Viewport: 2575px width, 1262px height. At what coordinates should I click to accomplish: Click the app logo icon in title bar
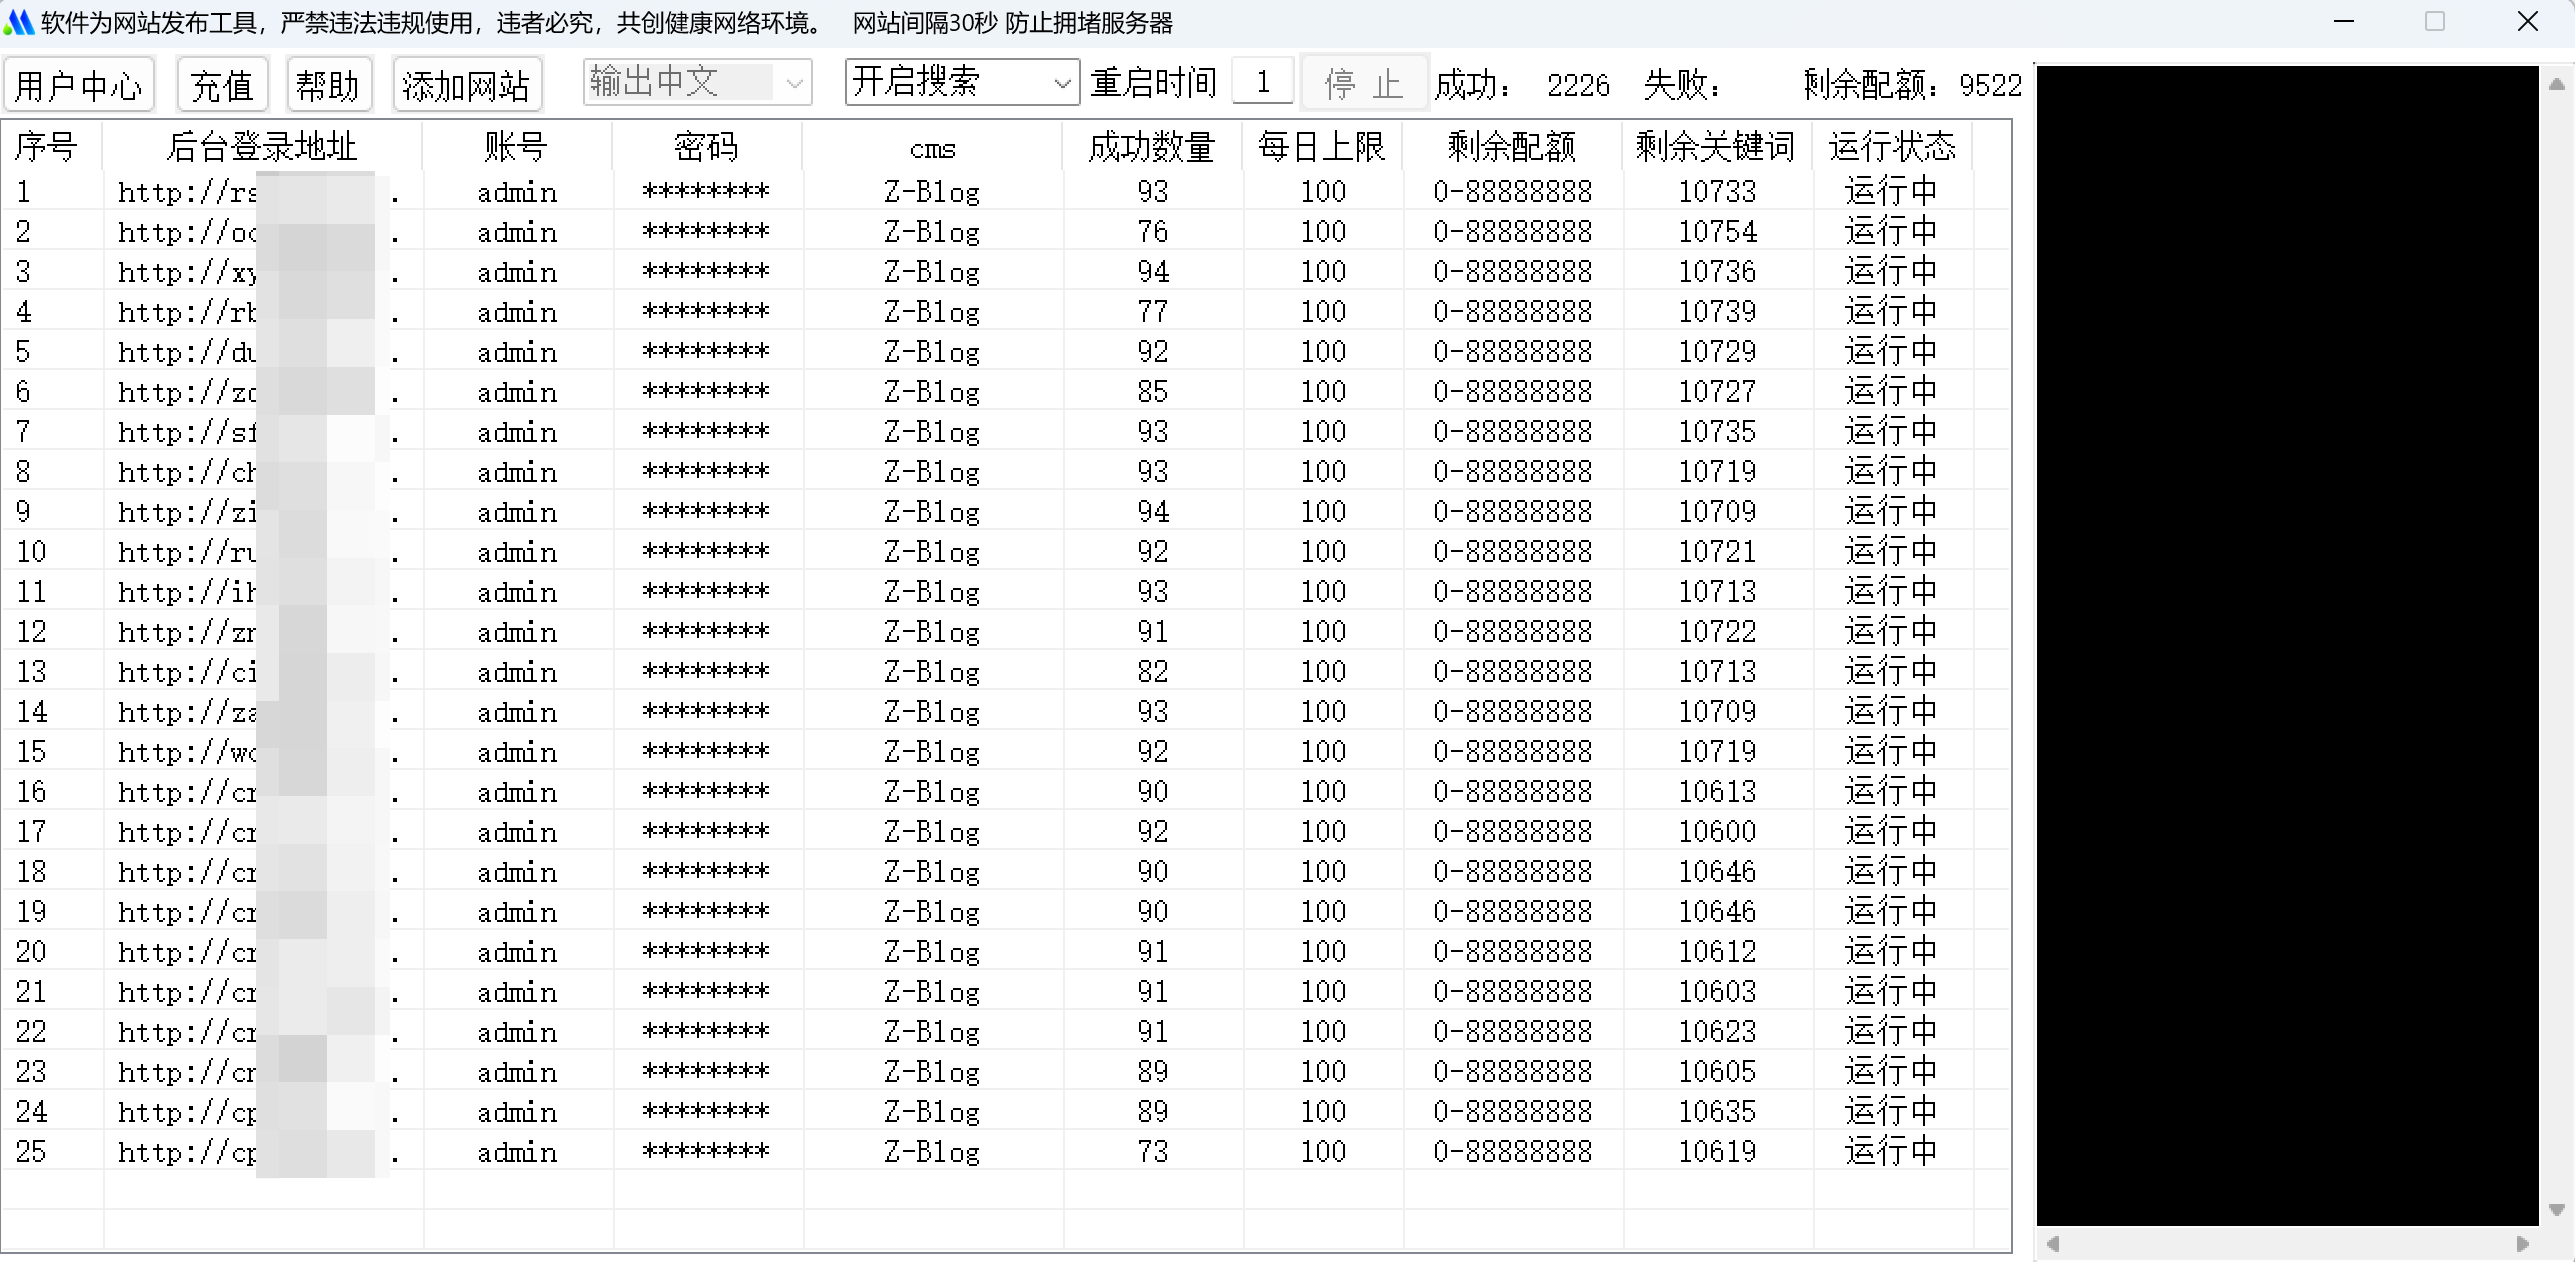pyautogui.click(x=19, y=22)
